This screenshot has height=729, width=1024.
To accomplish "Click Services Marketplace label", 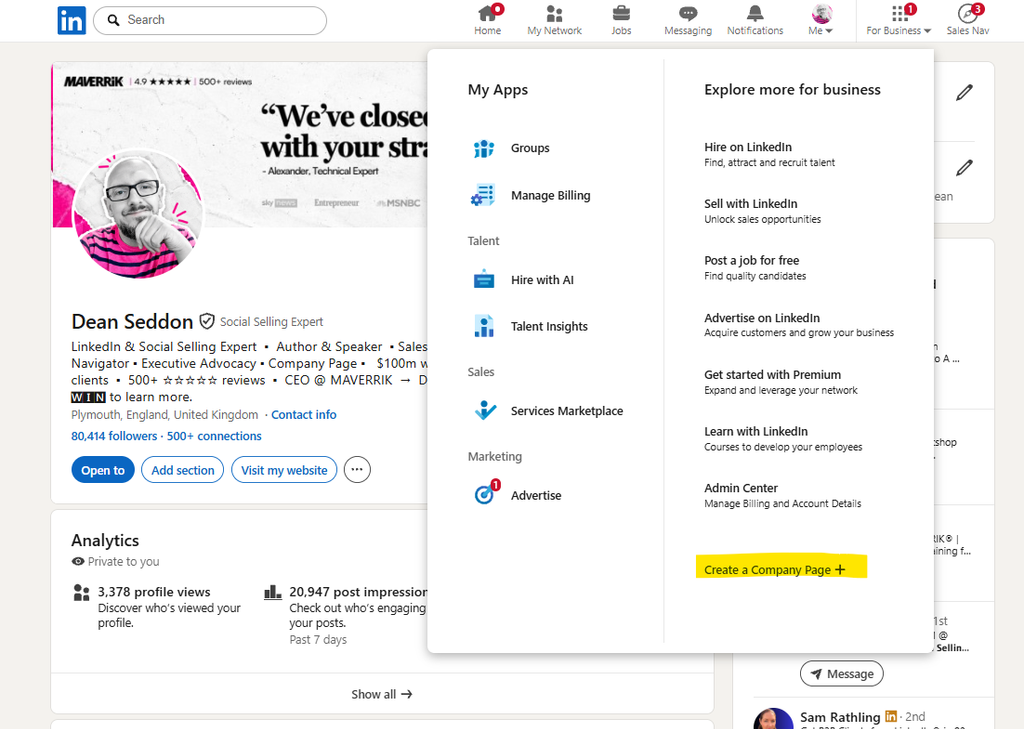I will point(567,410).
